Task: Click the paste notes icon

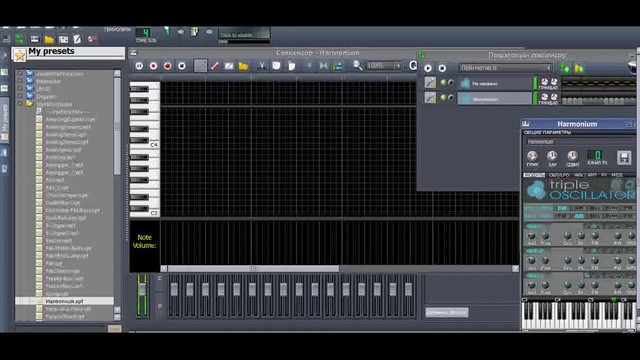Action: pos(291,66)
